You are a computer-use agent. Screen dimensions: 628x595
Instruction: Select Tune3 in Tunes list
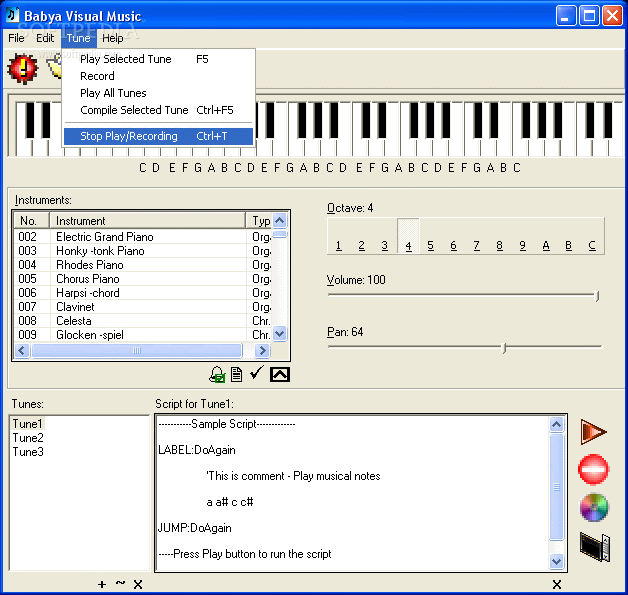click(28, 452)
